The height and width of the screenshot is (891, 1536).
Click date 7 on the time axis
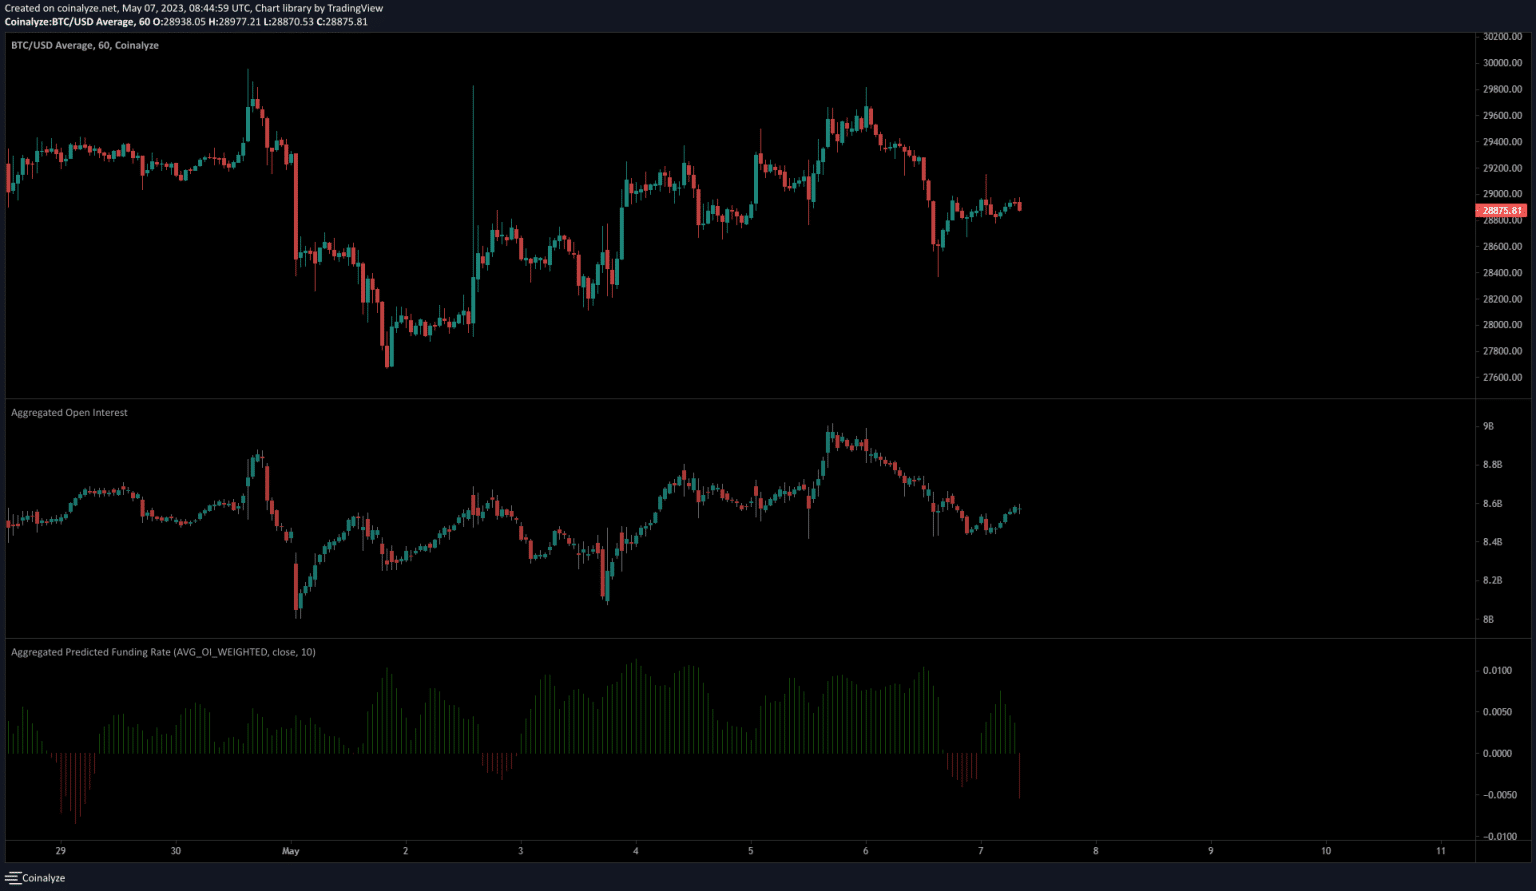(x=981, y=851)
